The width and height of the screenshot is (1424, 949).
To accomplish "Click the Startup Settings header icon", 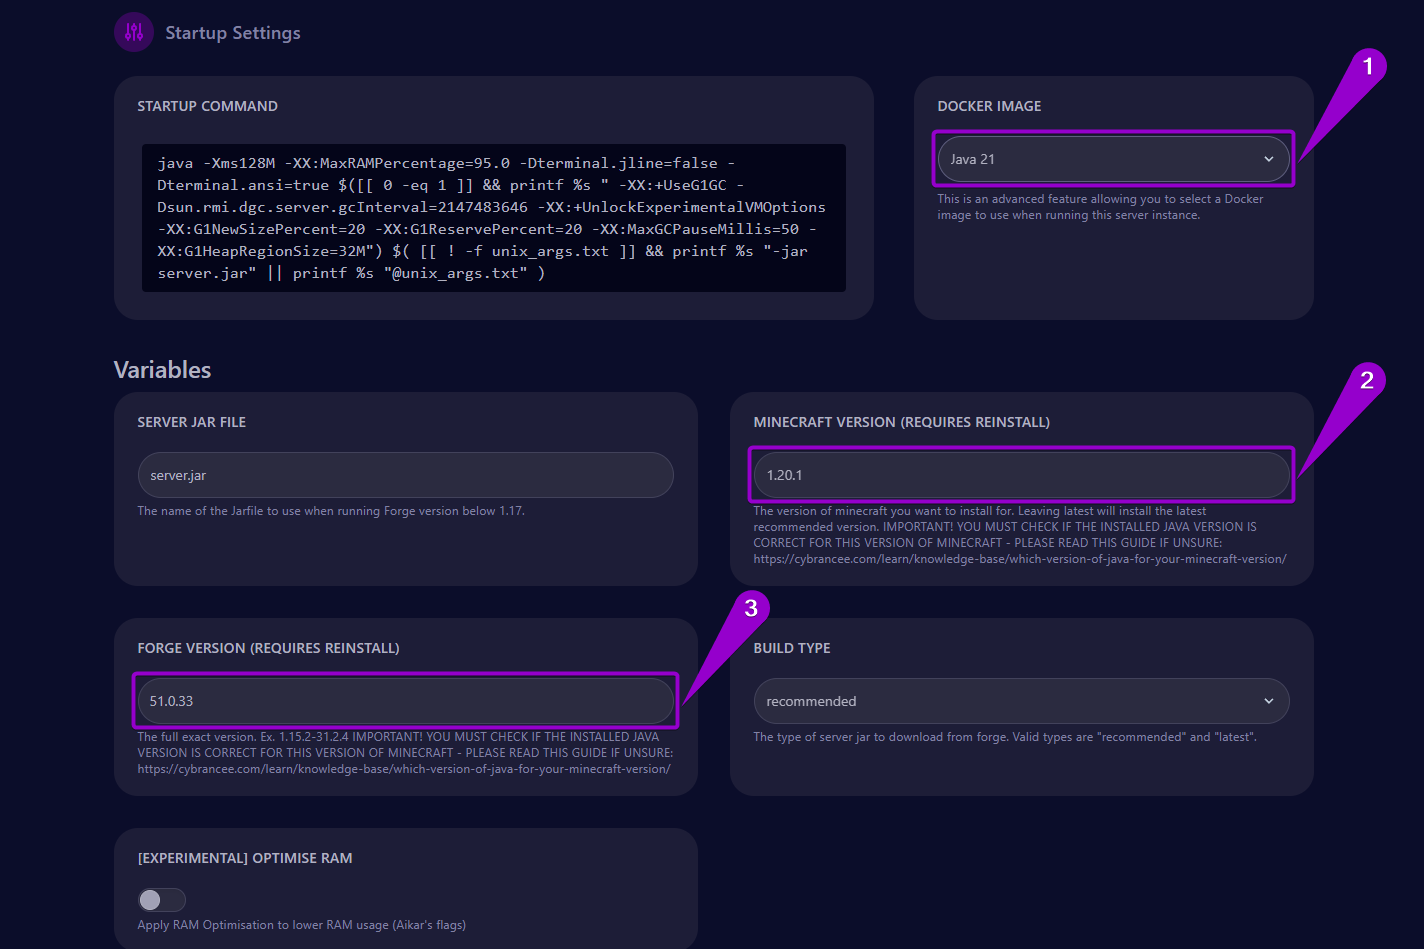I will point(133,32).
